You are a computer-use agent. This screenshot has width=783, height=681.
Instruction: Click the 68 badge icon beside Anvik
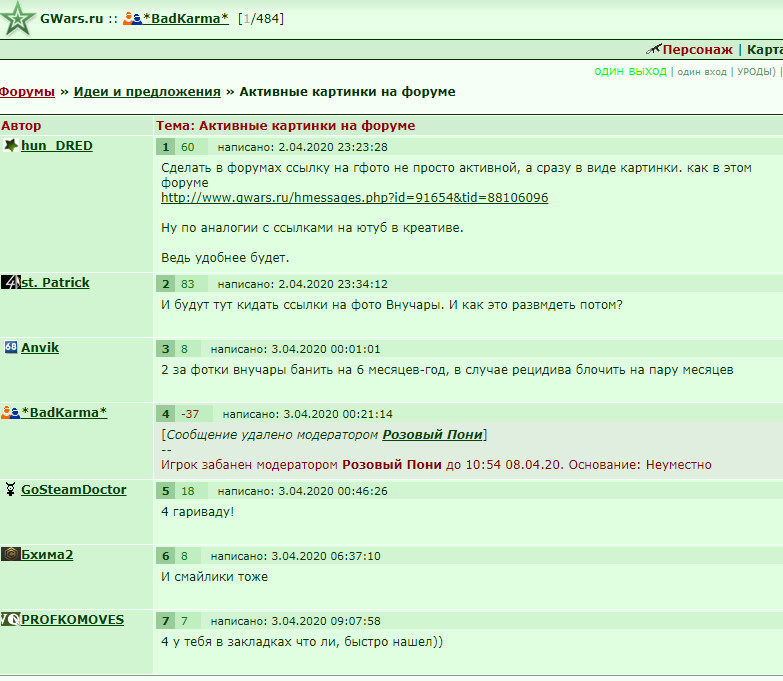tap(11, 347)
